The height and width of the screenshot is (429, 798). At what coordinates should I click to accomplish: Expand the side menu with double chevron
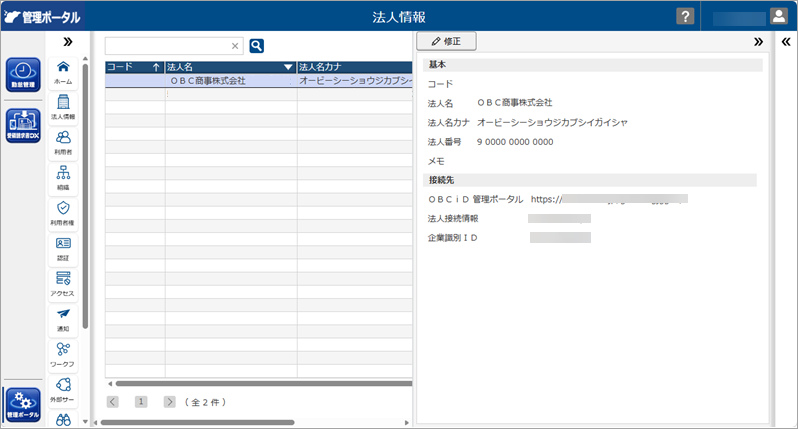68,42
